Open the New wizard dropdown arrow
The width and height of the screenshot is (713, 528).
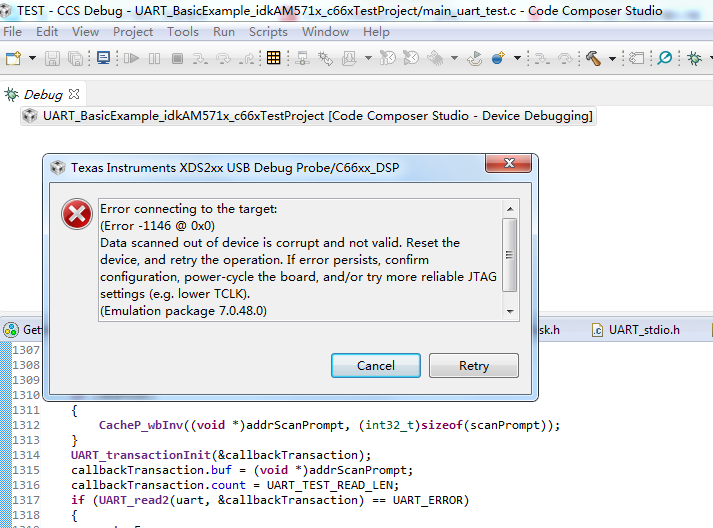pyautogui.click(x=32, y=58)
